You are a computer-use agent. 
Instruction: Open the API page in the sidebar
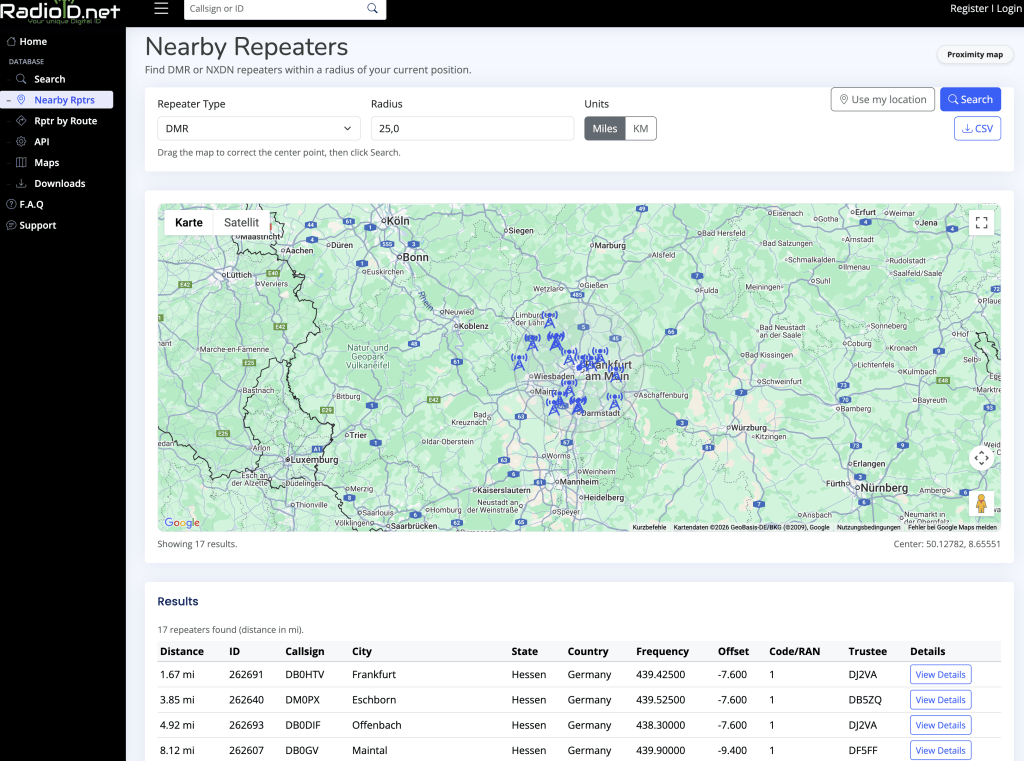tap(41, 142)
